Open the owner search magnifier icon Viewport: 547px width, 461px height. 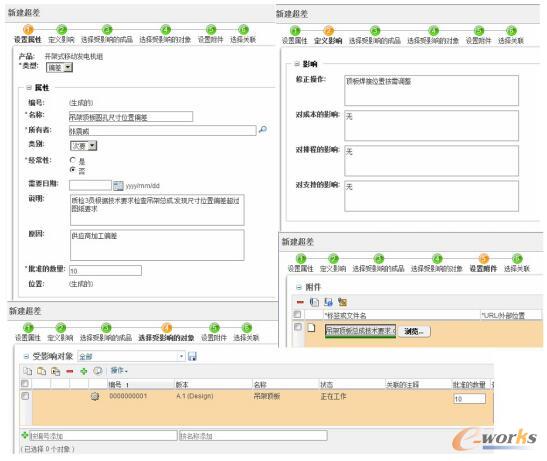(x=262, y=129)
